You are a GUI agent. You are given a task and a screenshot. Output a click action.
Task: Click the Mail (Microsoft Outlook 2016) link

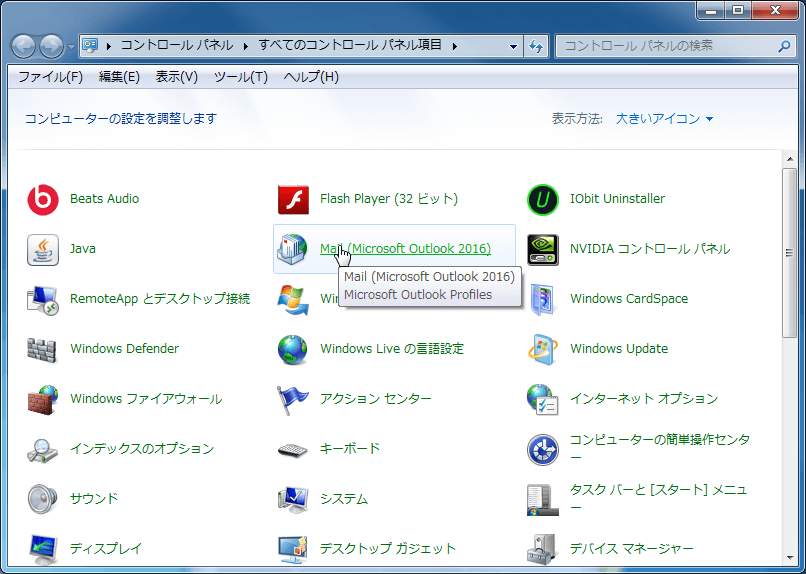coord(405,249)
